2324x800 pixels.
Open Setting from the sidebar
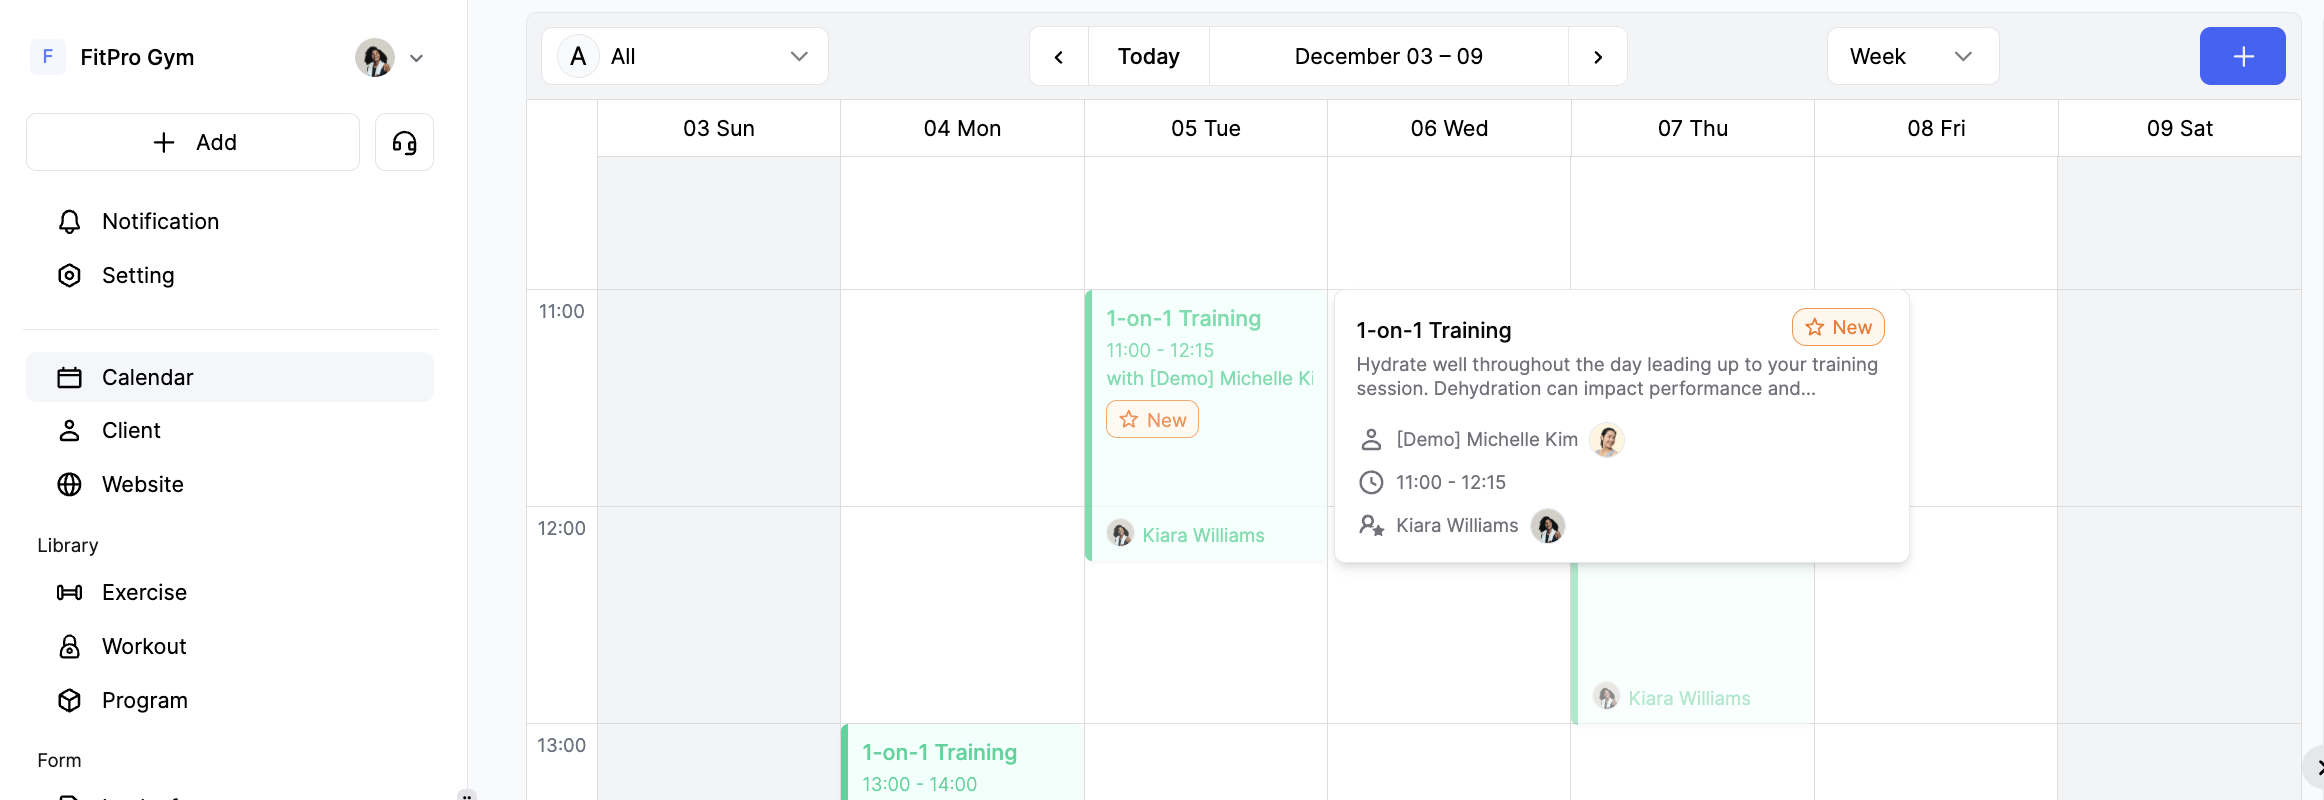pos(138,275)
